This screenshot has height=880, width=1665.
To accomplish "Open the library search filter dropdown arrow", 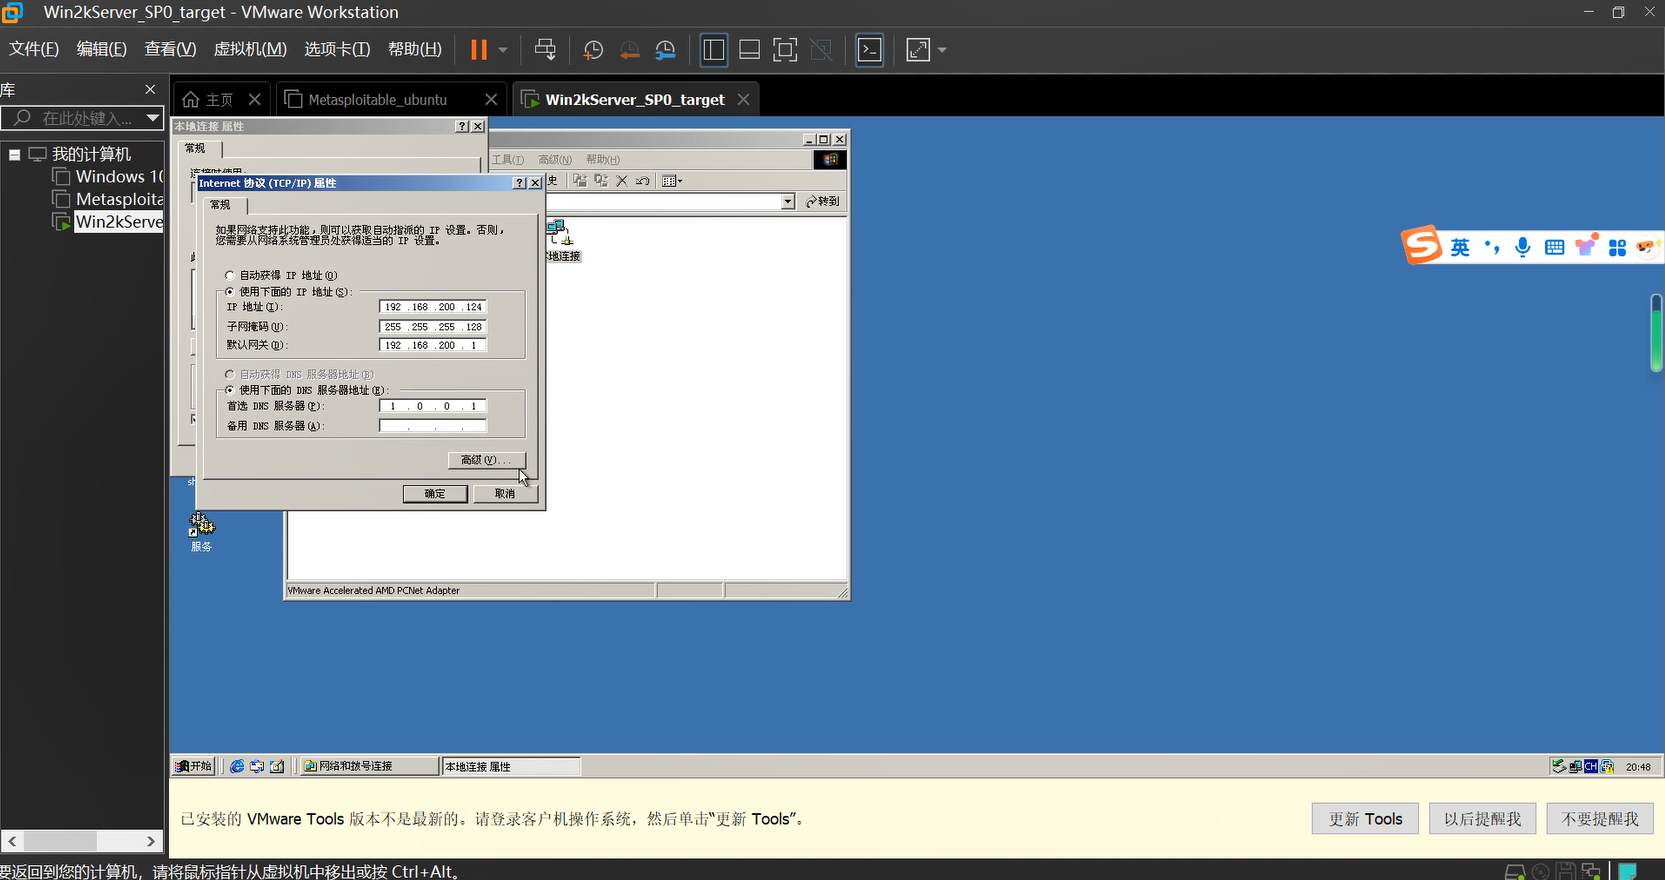I will (153, 118).
